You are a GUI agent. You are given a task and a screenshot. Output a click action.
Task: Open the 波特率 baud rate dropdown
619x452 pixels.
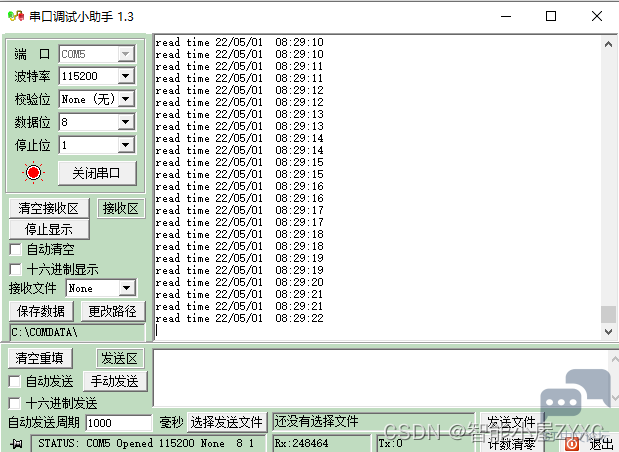pos(126,76)
